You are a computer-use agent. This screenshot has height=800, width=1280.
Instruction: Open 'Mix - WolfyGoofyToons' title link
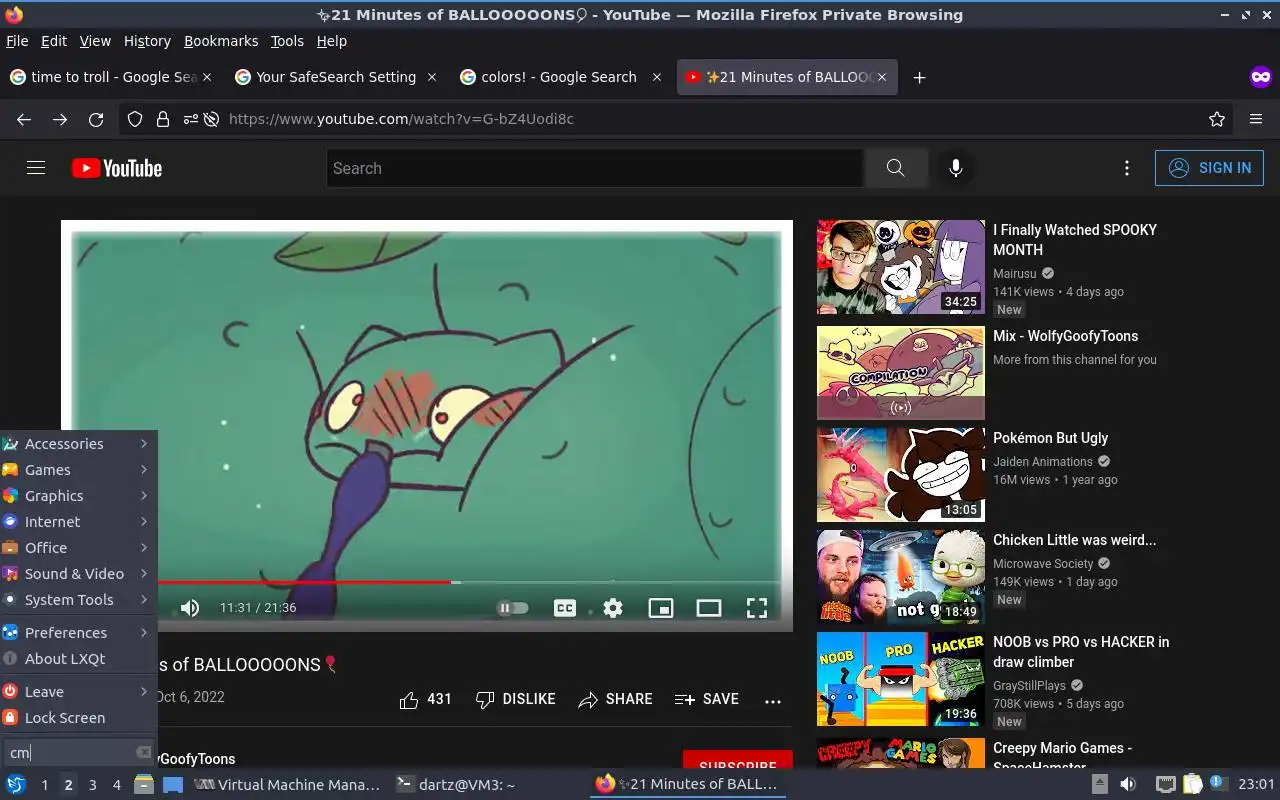pyautogui.click(x=1065, y=336)
